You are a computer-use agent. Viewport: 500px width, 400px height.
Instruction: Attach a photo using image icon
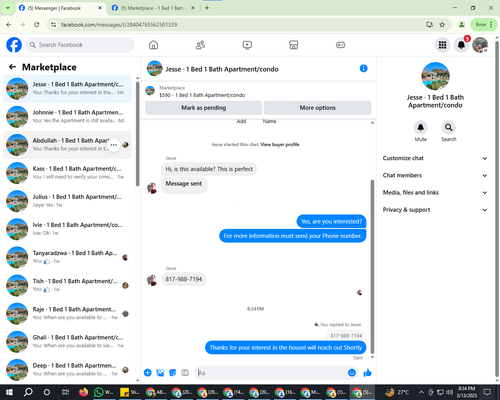(x=160, y=373)
